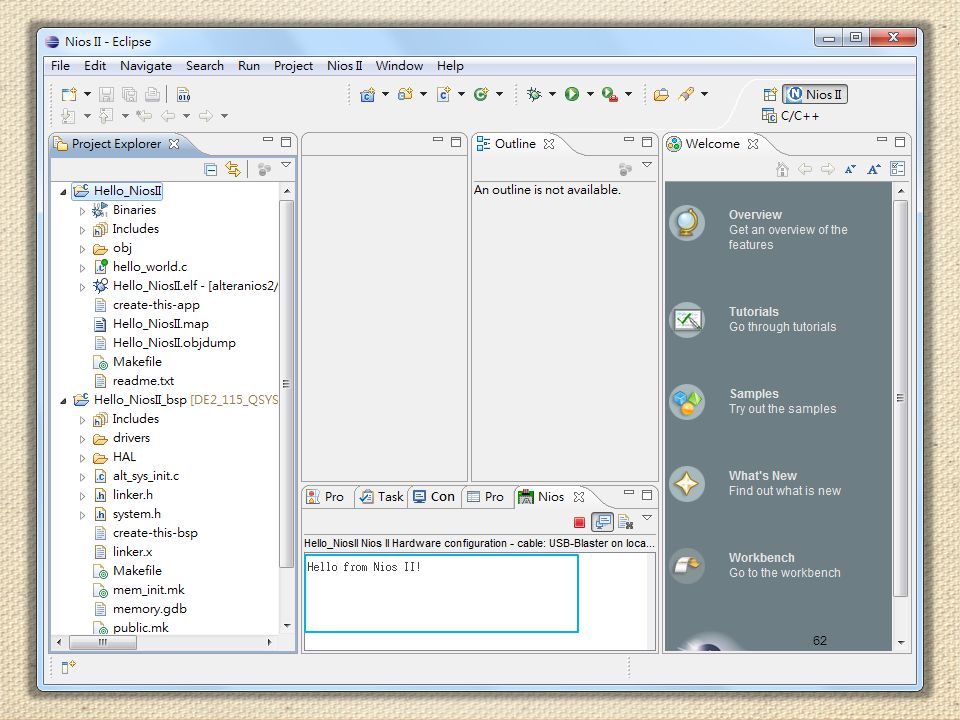Click the Remove terminated launches icon

pyautogui.click(x=625, y=522)
